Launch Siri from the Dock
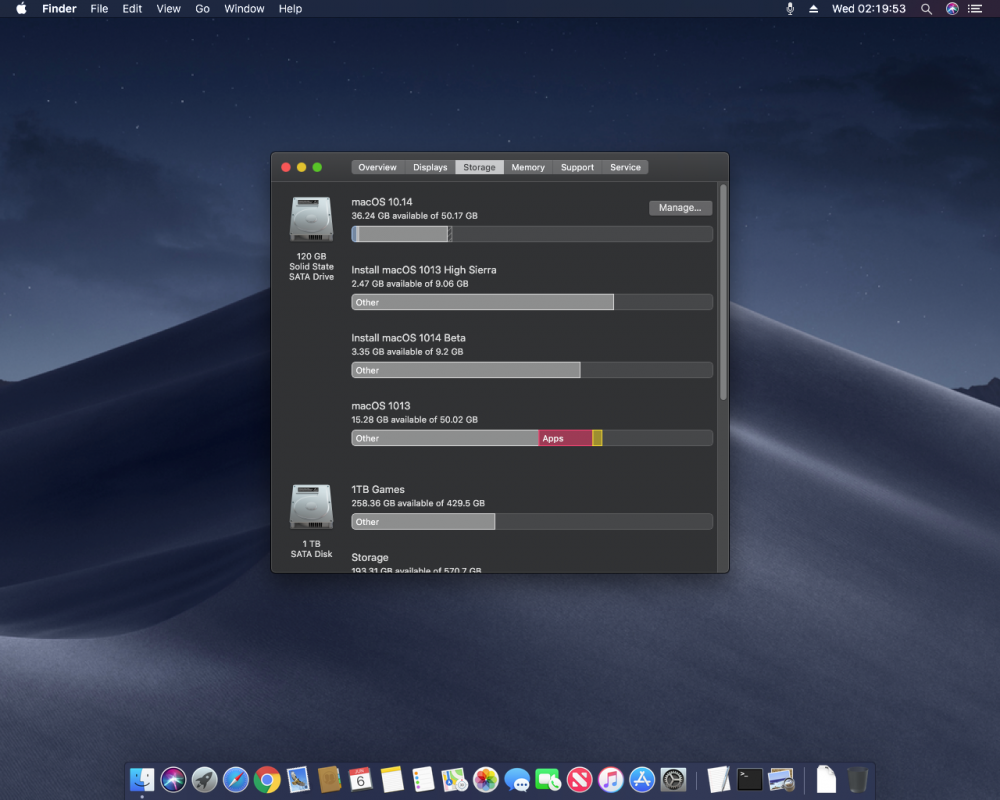The image size is (1000, 800). pyautogui.click(x=173, y=779)
